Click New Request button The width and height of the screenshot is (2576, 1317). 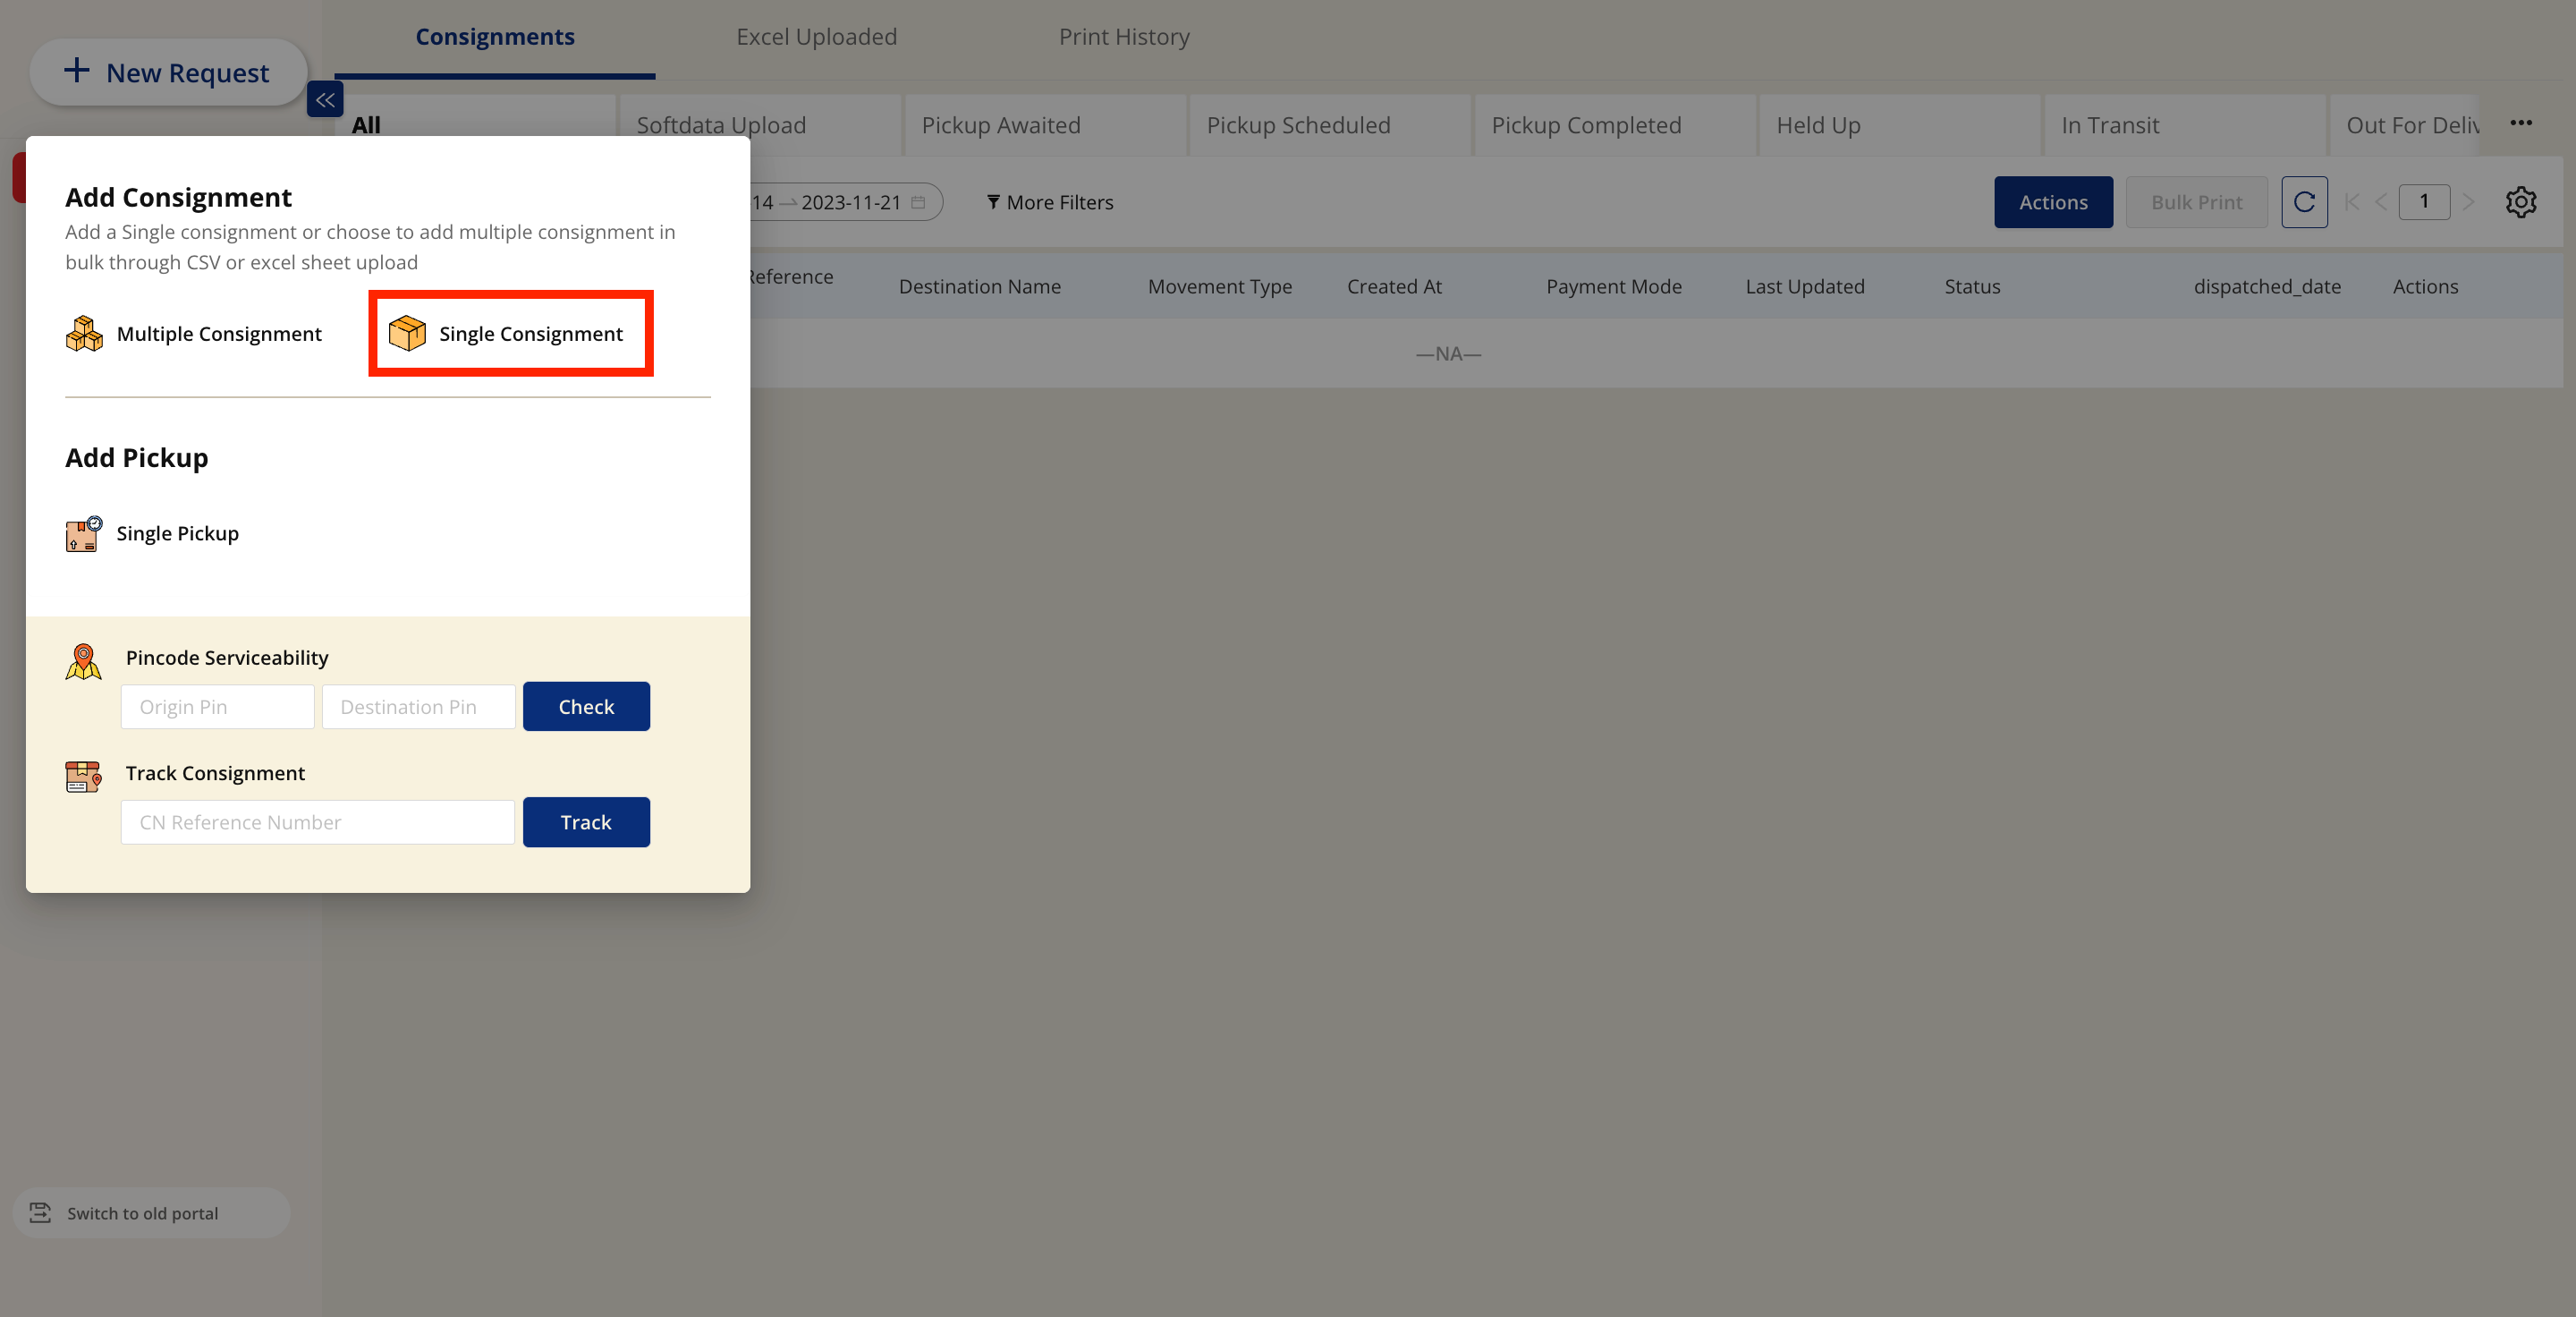(167, 72)
